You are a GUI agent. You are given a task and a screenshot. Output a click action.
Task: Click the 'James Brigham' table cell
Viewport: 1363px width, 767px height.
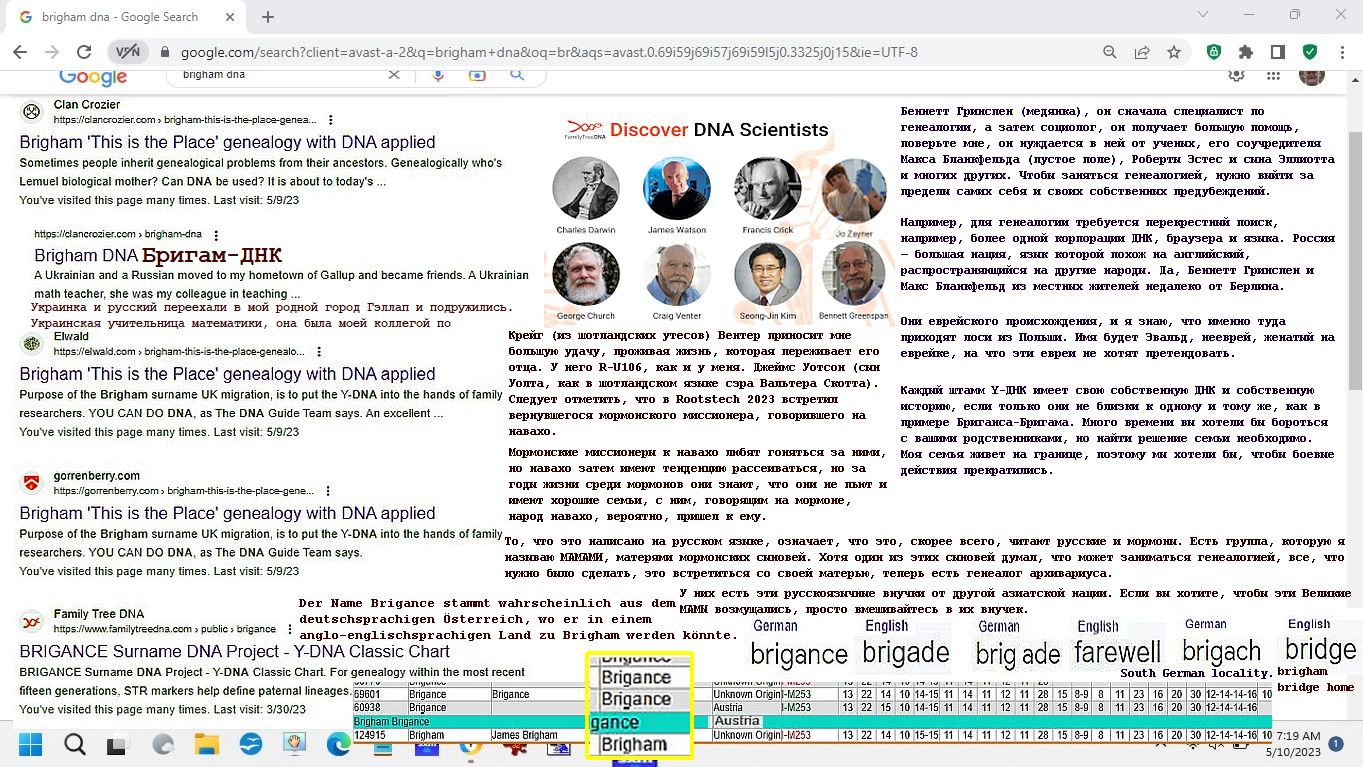524,735
